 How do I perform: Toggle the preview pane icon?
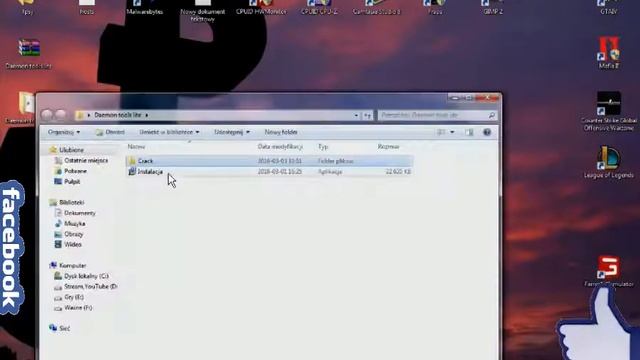tap(469, 132)
